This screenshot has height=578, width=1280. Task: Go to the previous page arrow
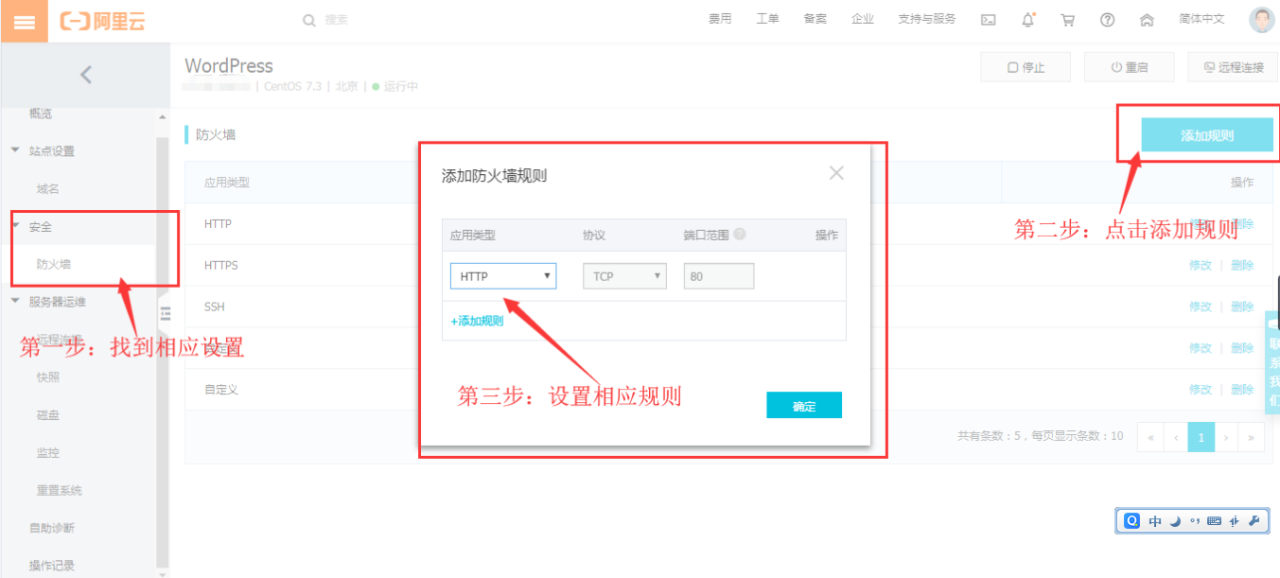pyautogui.click(x=1175, y=437)
